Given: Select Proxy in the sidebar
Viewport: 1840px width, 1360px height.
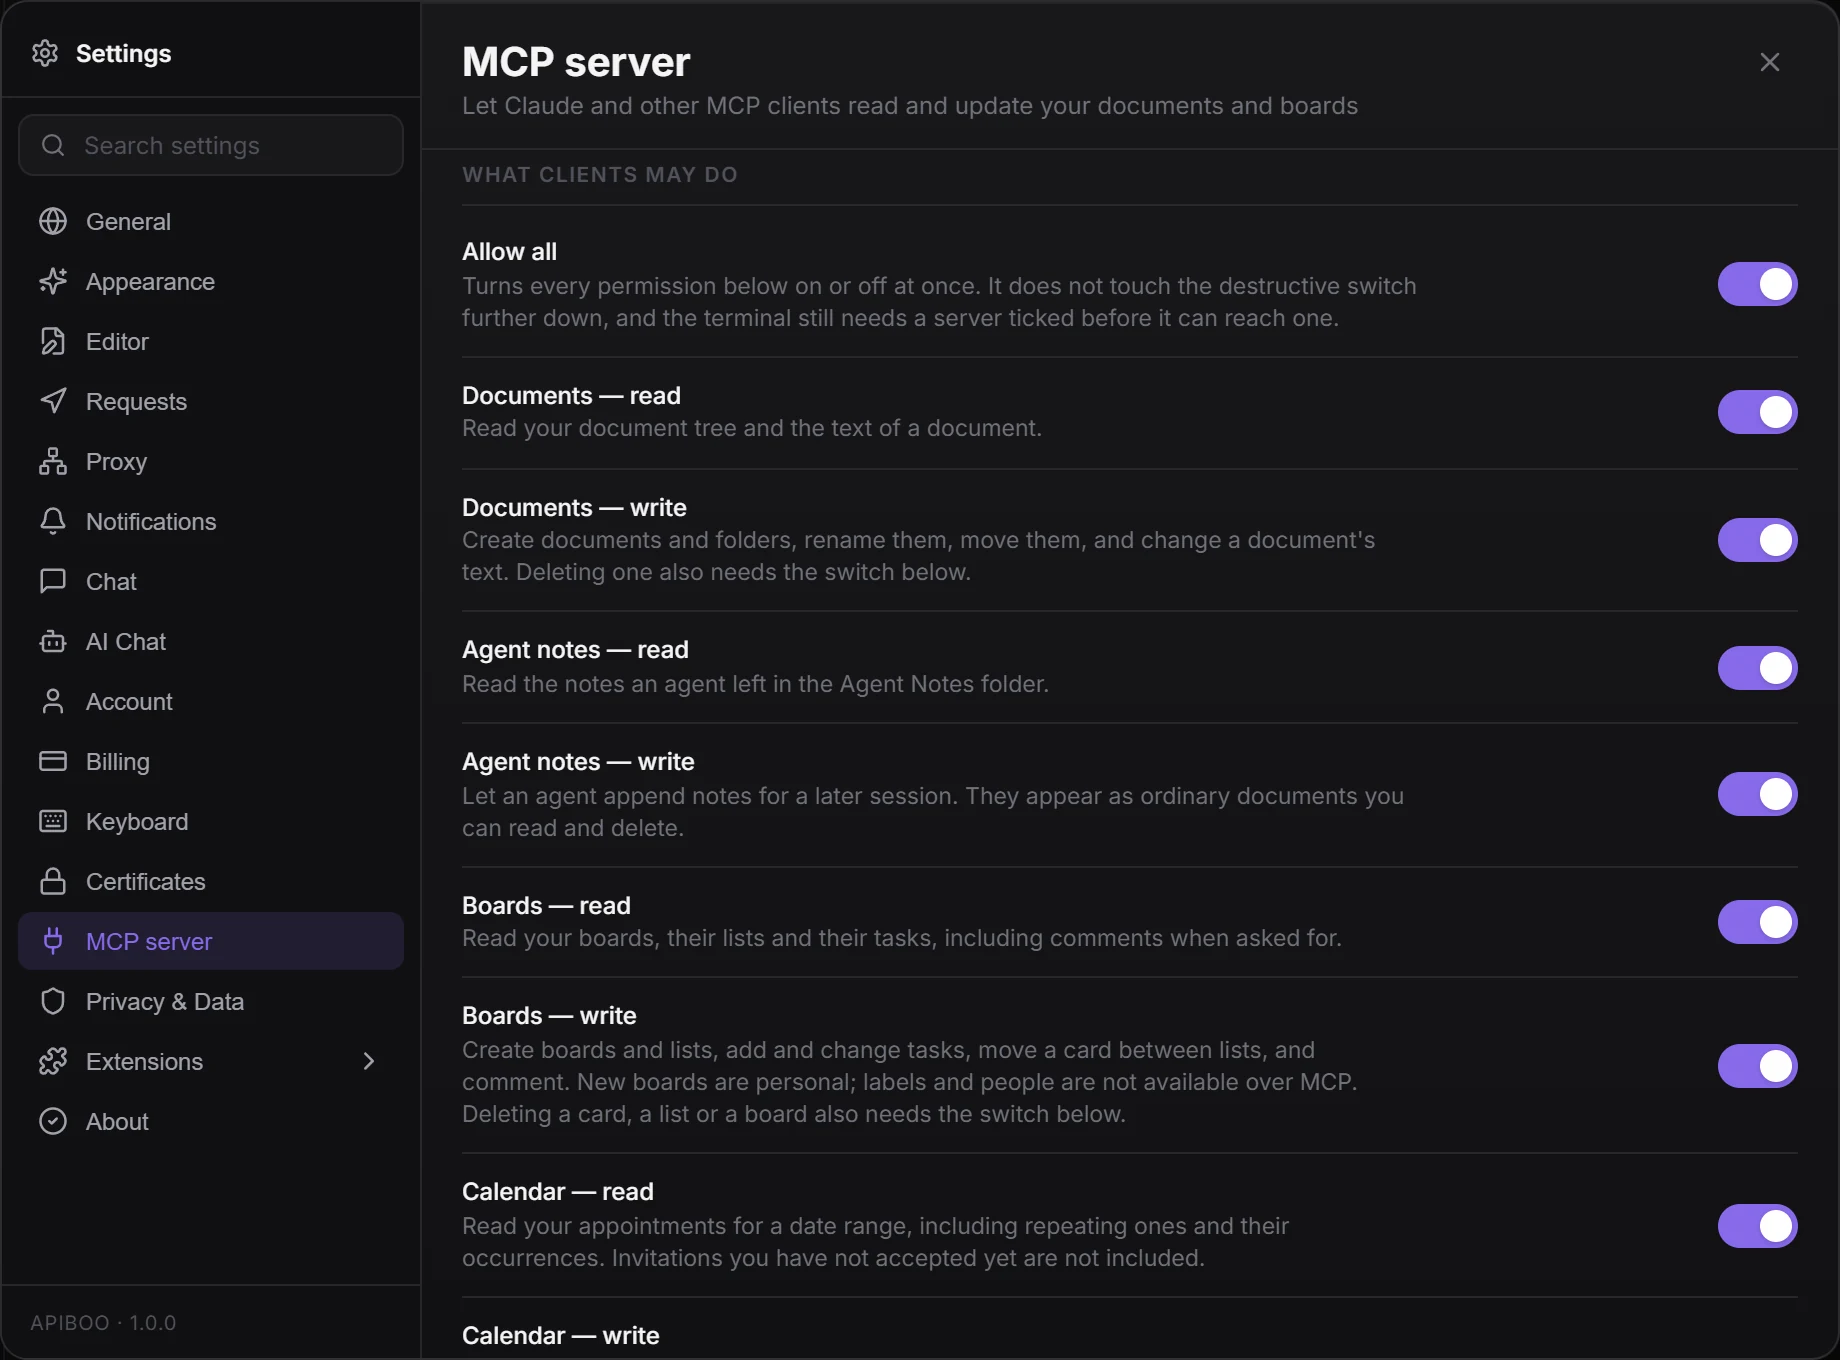Looking at the screenshot, I should [211, 462].
